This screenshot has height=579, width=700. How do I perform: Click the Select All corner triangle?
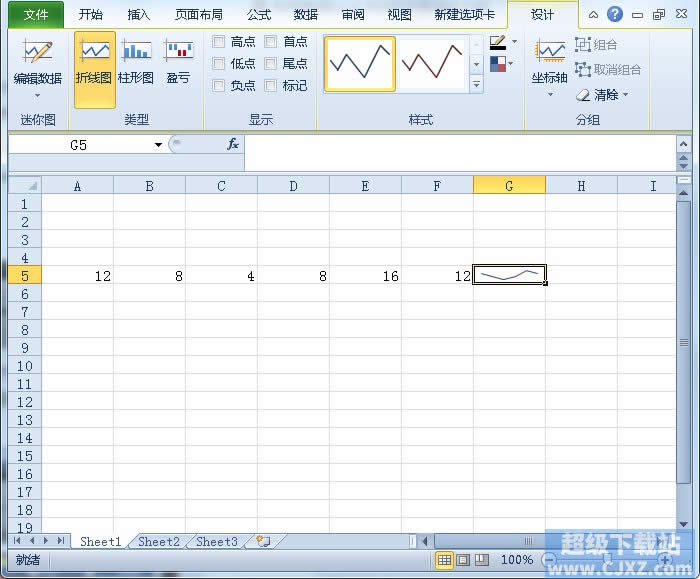(25, 185)
